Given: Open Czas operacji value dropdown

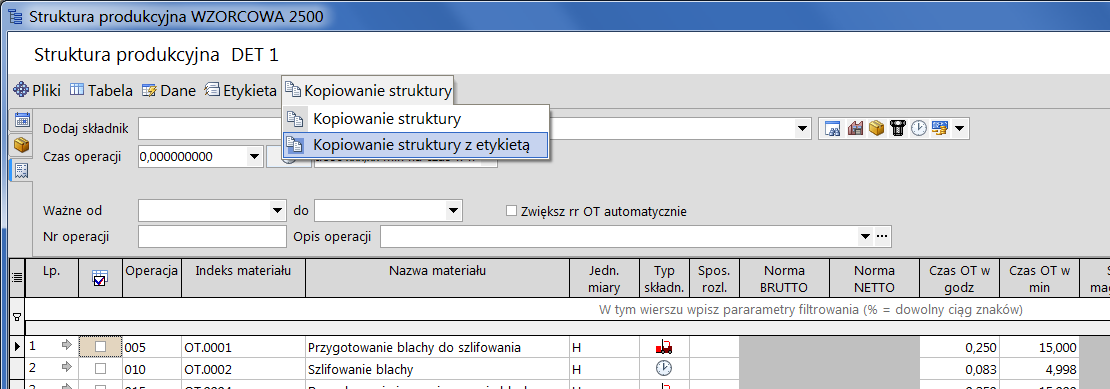Looking at the screenshot, I should (x=254, y=156).
